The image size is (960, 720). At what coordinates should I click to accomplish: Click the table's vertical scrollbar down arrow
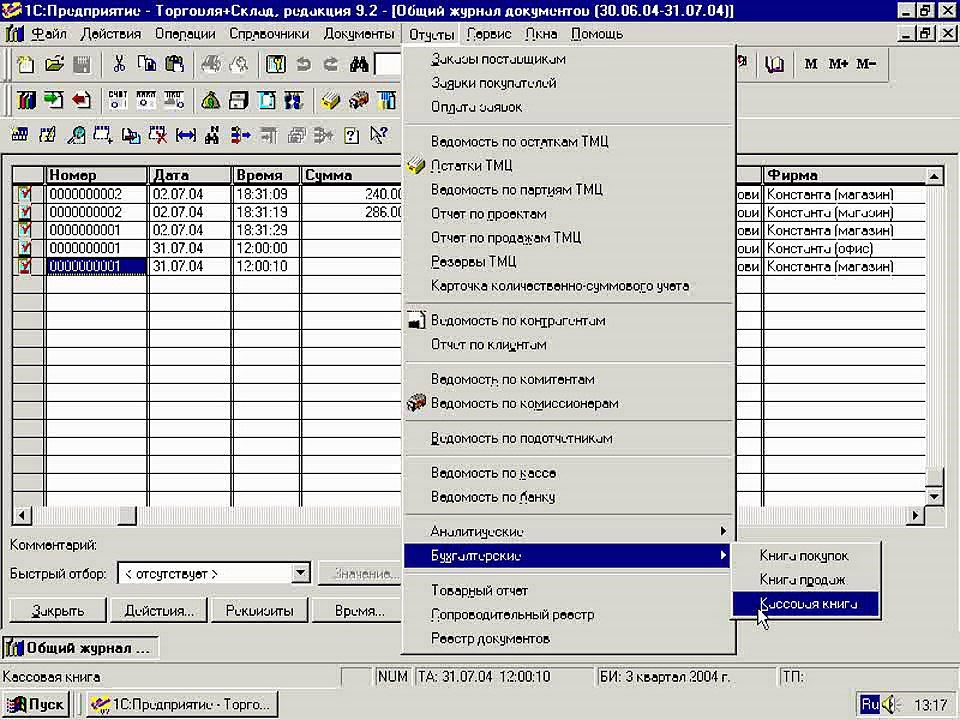click(x=934, y=497)
